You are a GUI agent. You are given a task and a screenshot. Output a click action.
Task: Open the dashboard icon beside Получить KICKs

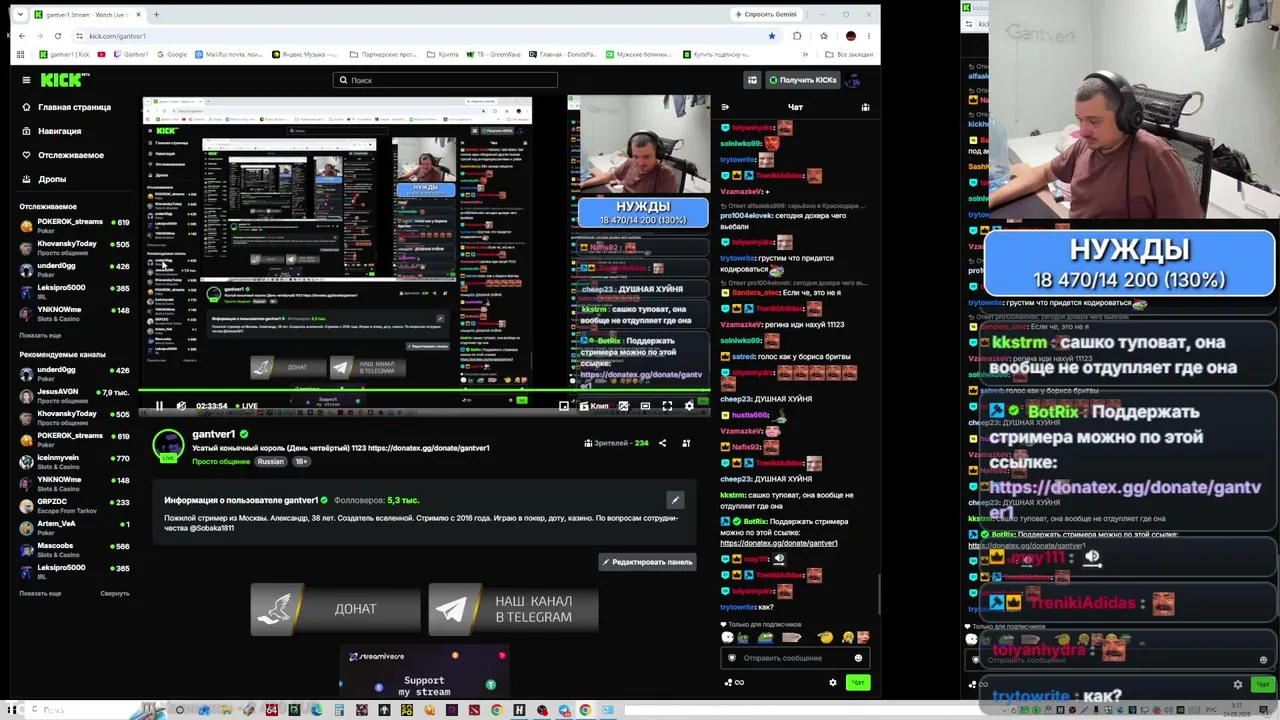752,80
